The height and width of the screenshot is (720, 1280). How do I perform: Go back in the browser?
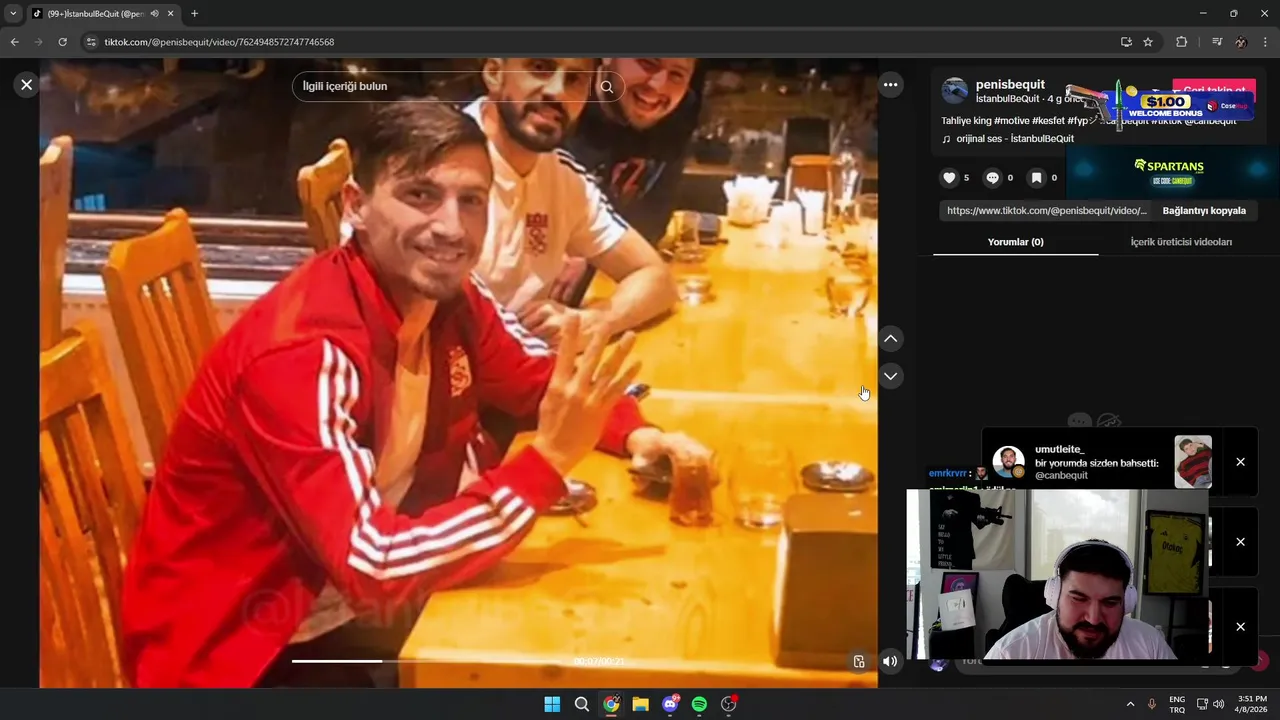(14, 42)
